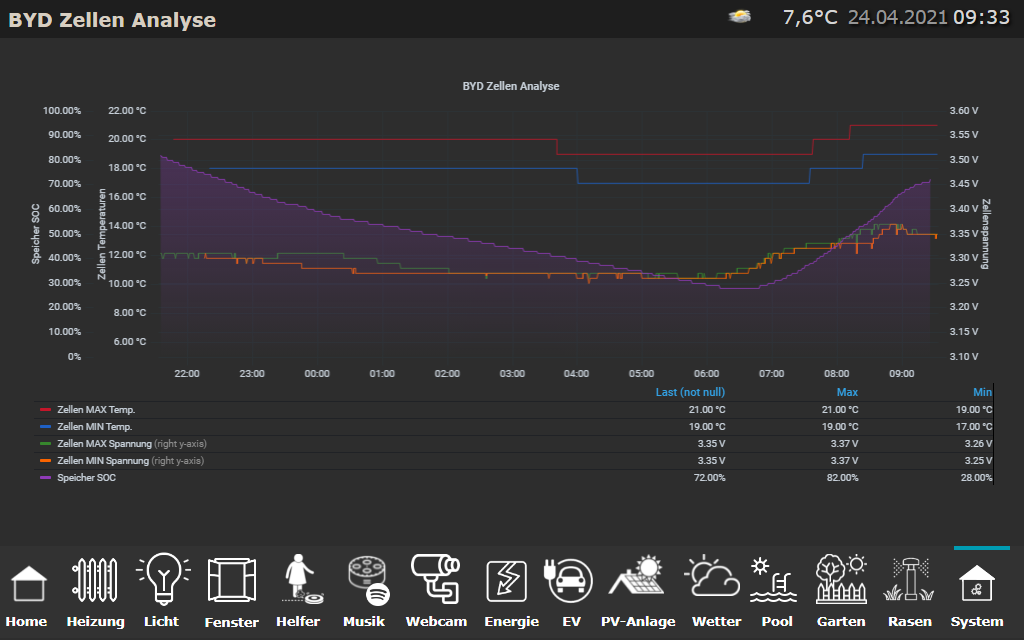The image size is (1024, 640).
Task: Click the System menu label
Action: (977, 622)
